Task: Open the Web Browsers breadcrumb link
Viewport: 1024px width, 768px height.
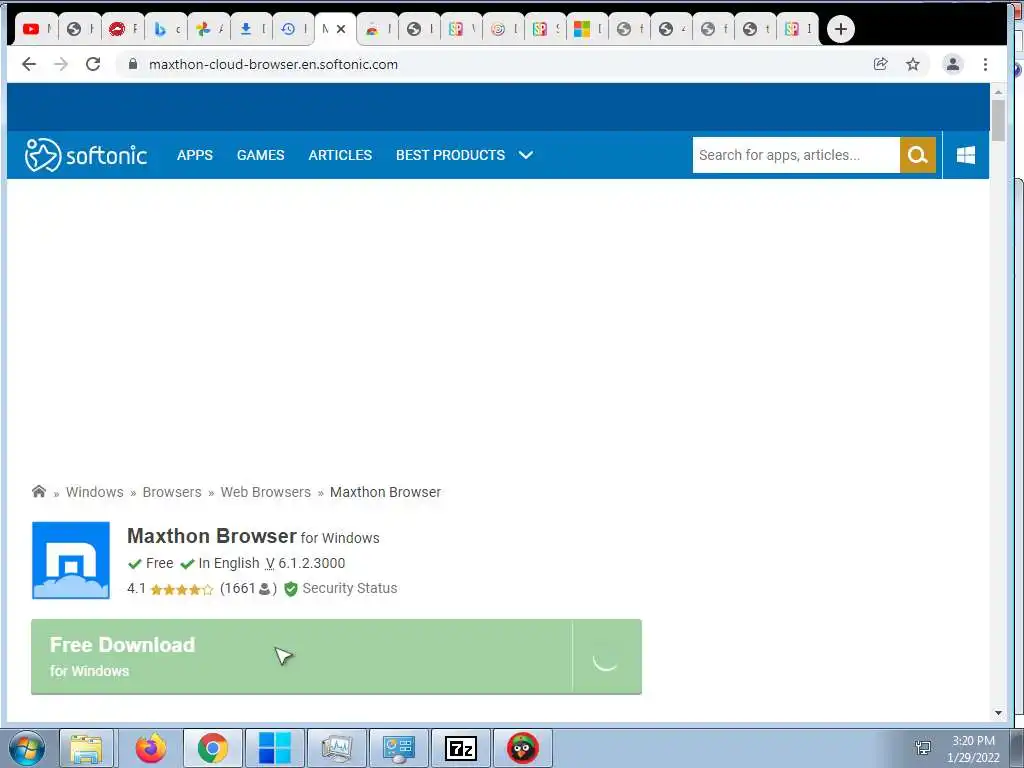Action: click(x=266, y=492)
